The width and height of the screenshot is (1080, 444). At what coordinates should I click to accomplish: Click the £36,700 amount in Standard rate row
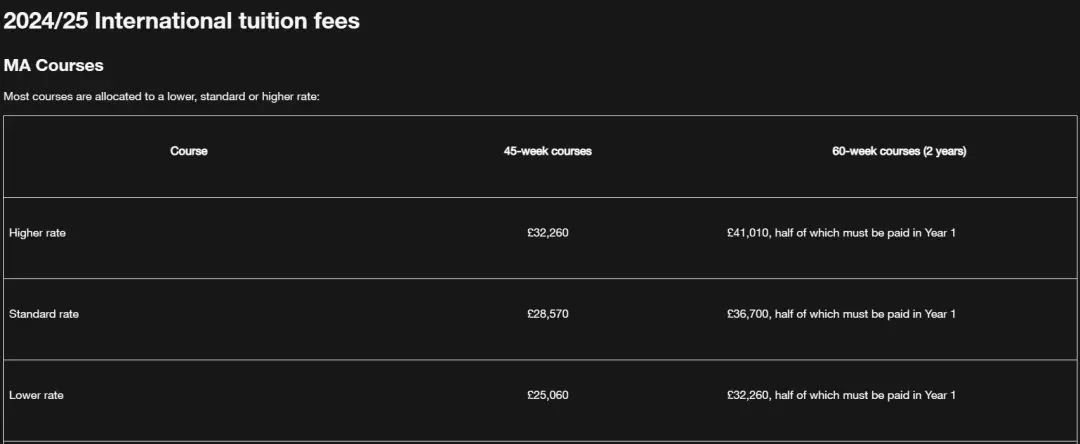click(x=748, y=314)
